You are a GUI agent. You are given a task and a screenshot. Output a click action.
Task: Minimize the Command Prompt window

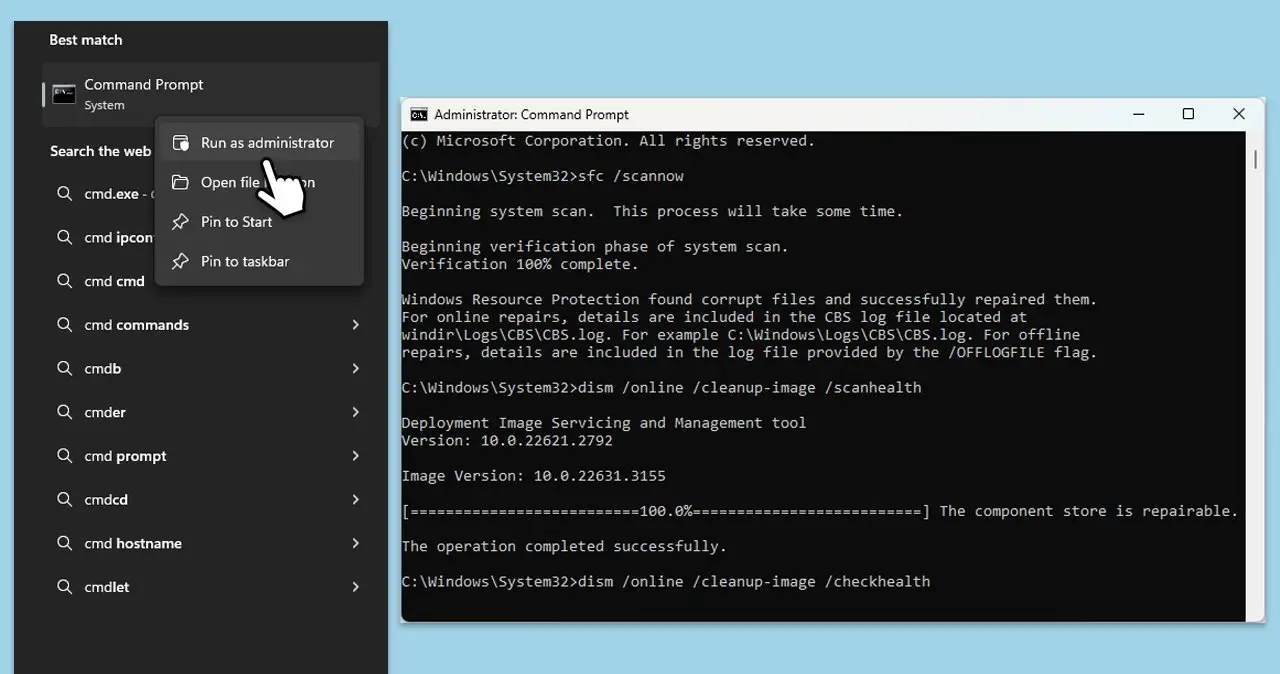point(1138,114)
